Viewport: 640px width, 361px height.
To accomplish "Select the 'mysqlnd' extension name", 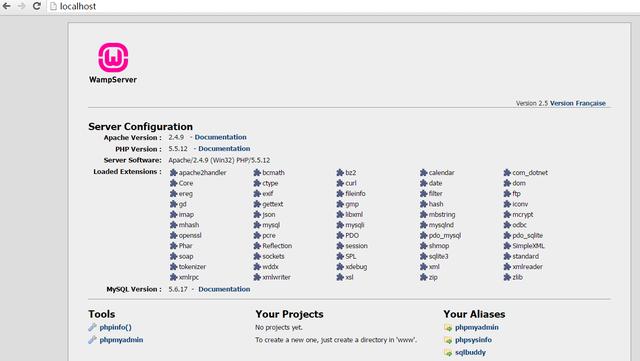I will click(441, 225).
